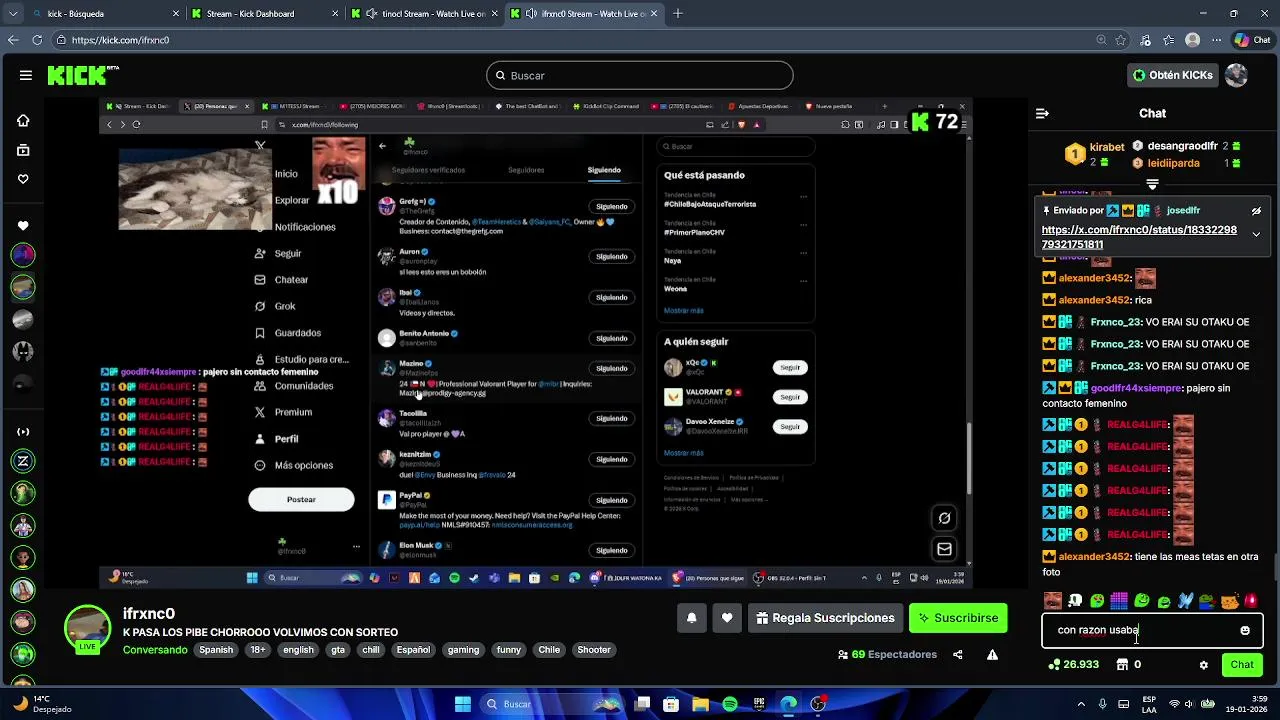The image size is (1280, 720).
Task: Open Spotify from the taskbar
Action: point(730,704)
